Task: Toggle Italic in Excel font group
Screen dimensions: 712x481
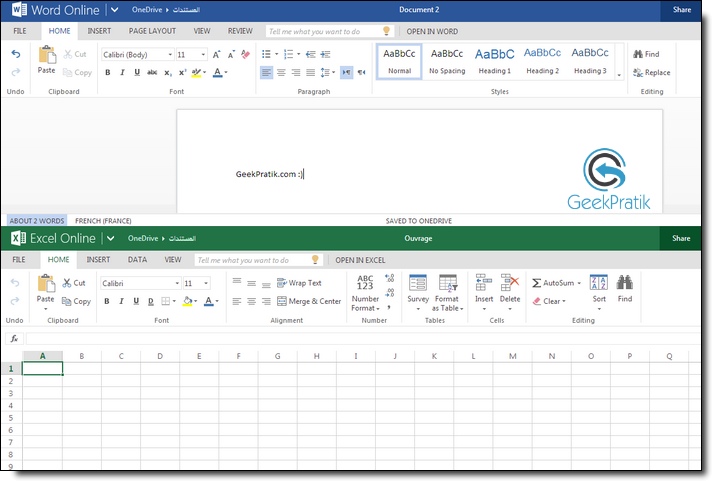Action: 121,301
